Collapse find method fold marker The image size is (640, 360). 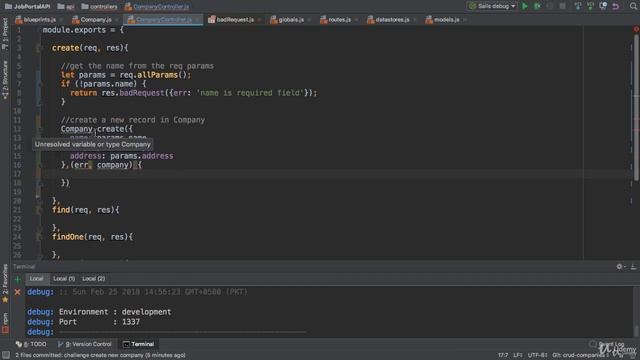pyautogui.click(x=39, y=210)
